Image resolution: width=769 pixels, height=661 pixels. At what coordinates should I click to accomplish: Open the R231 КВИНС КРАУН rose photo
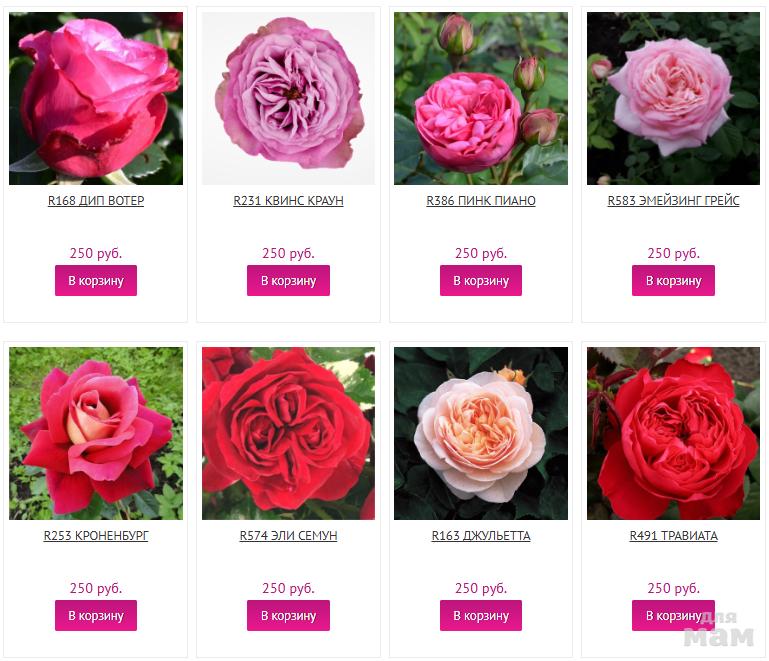pyautogui.click(x=288, y=99)
